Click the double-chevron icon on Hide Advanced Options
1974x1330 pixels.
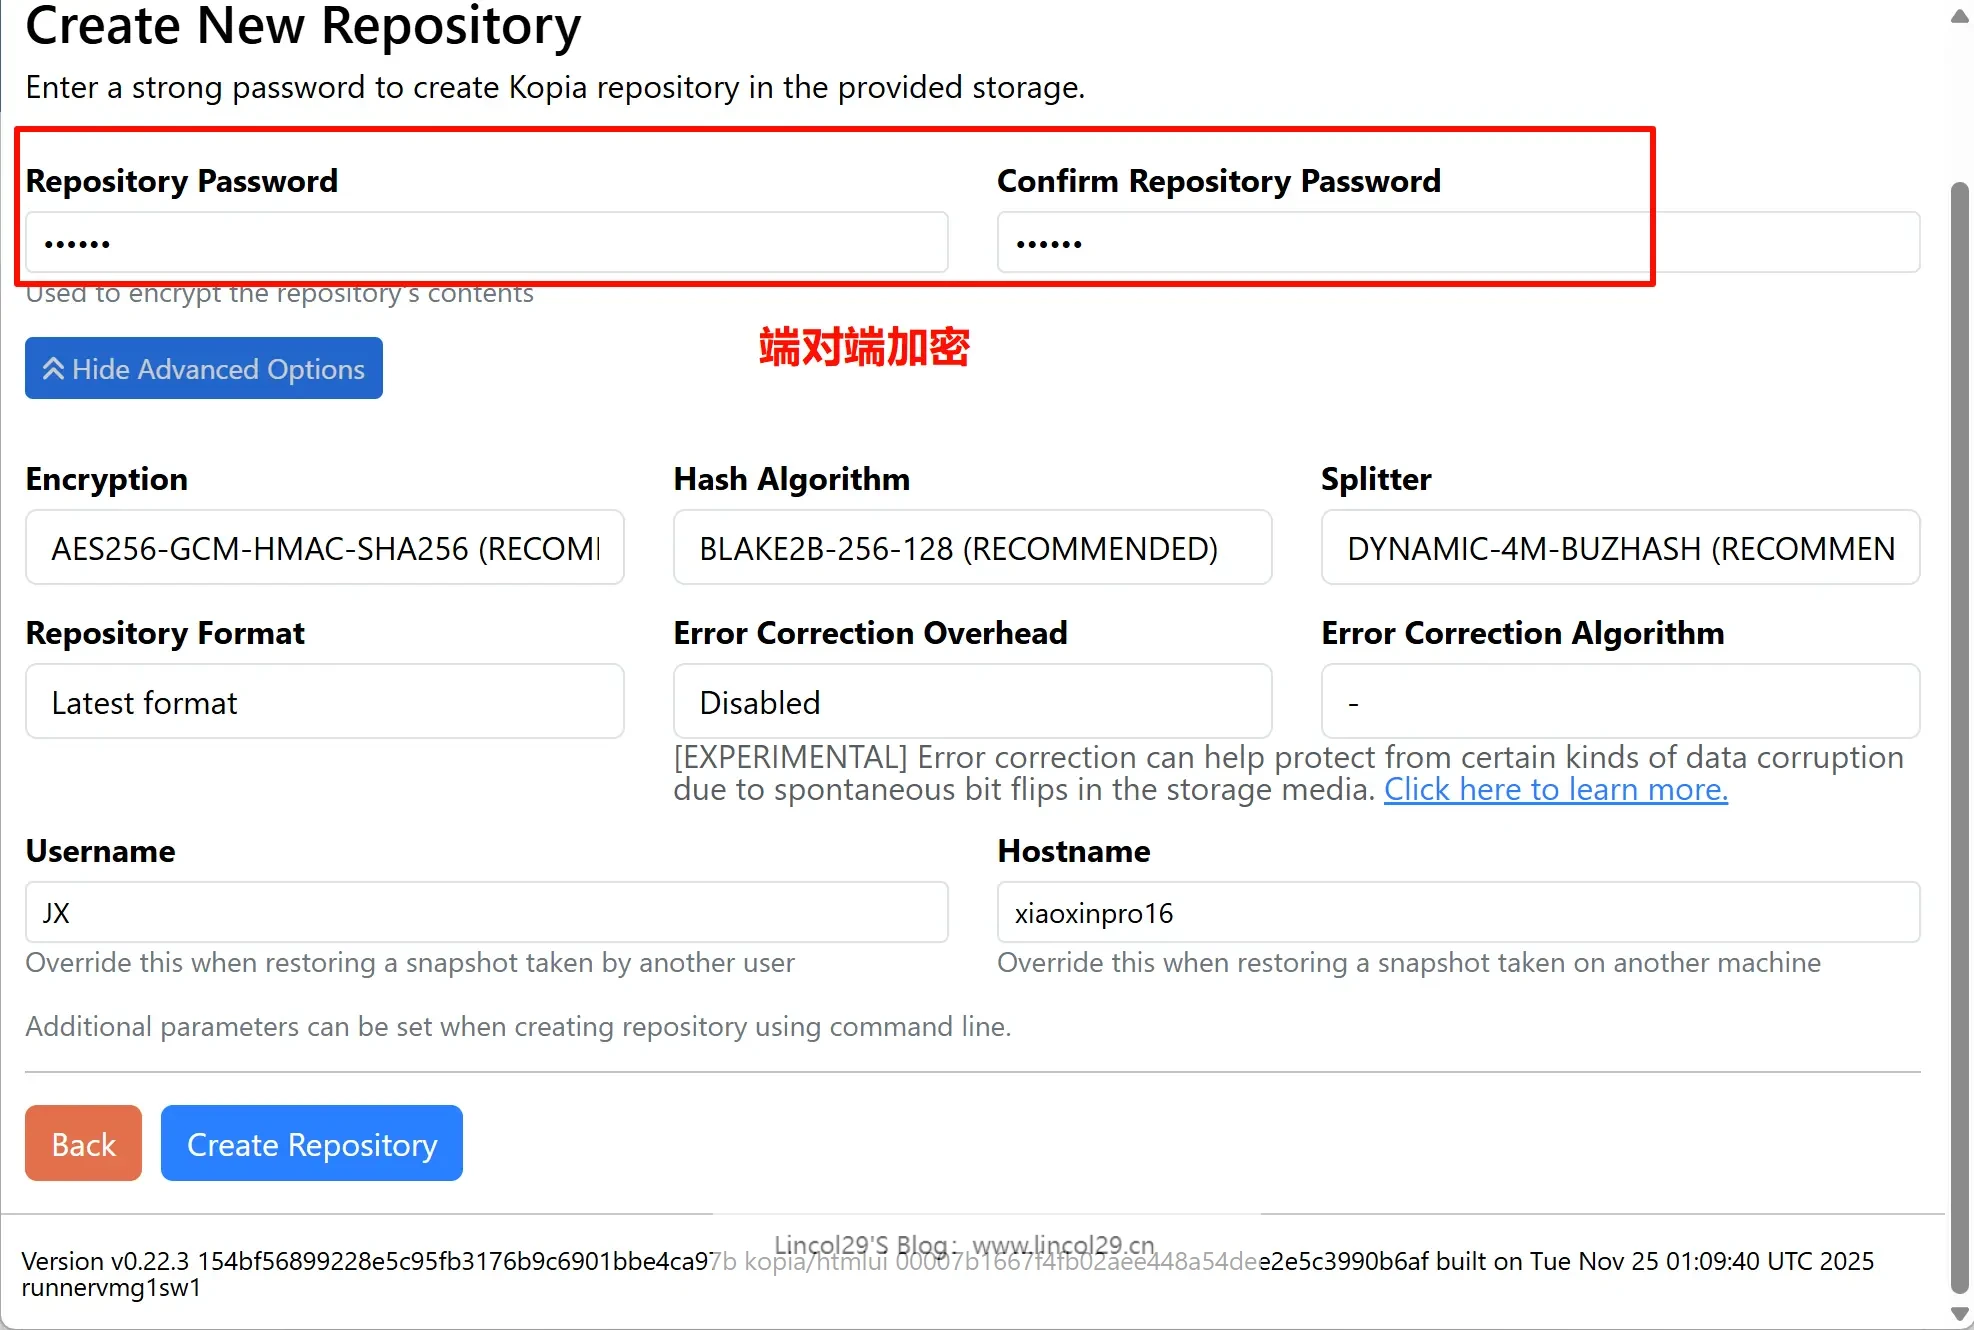(x=53, y=369)
